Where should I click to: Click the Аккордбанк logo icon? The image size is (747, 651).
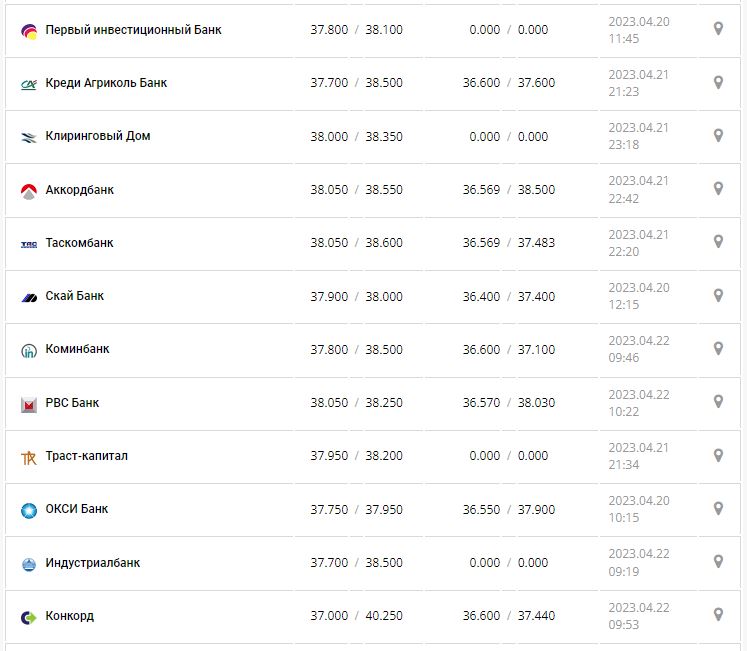[28, 190]
